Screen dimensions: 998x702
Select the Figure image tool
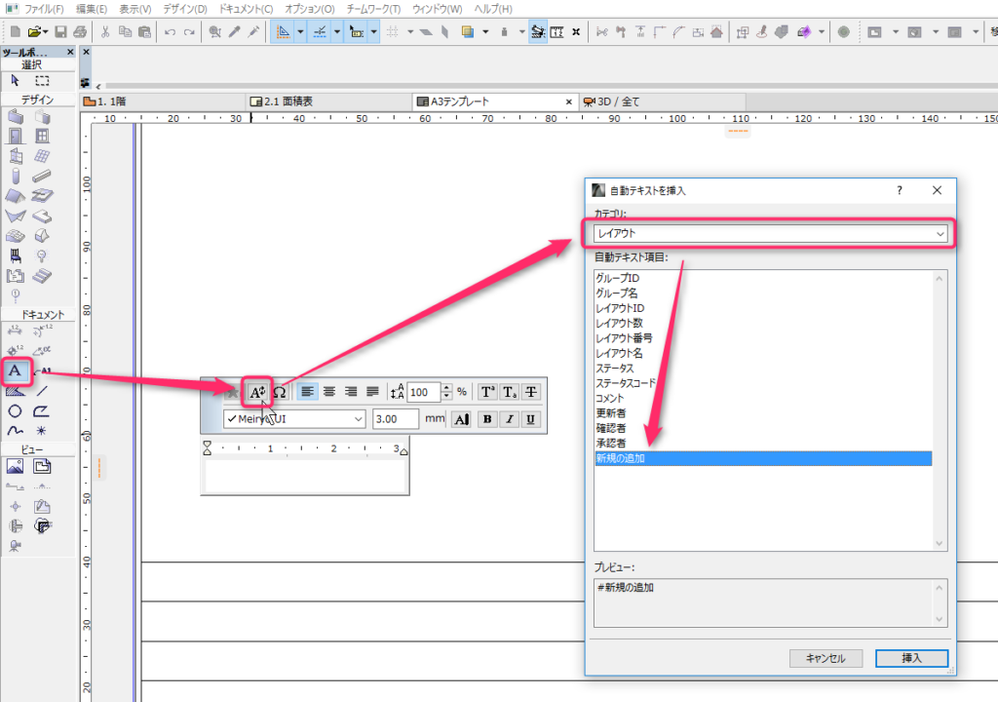click(x=15, y=467)
